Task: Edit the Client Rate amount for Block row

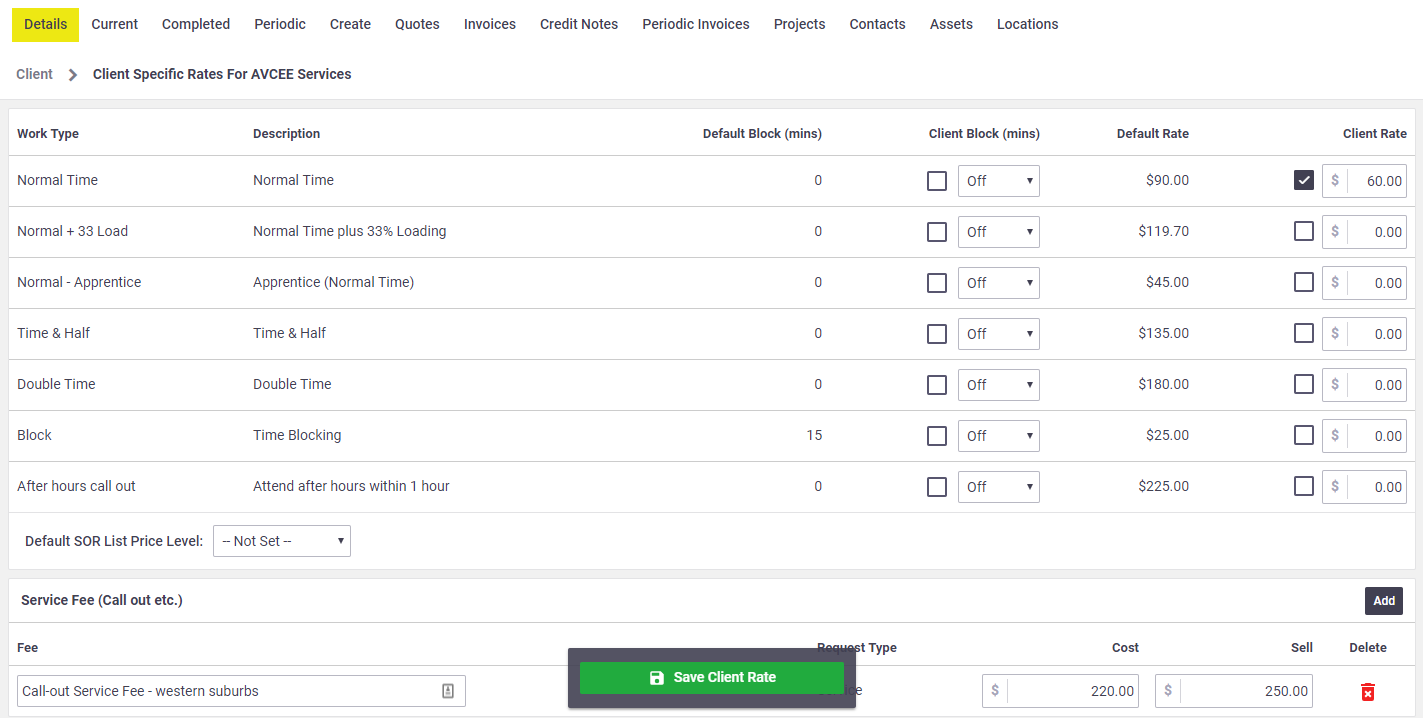Action: coord(1364,436)
